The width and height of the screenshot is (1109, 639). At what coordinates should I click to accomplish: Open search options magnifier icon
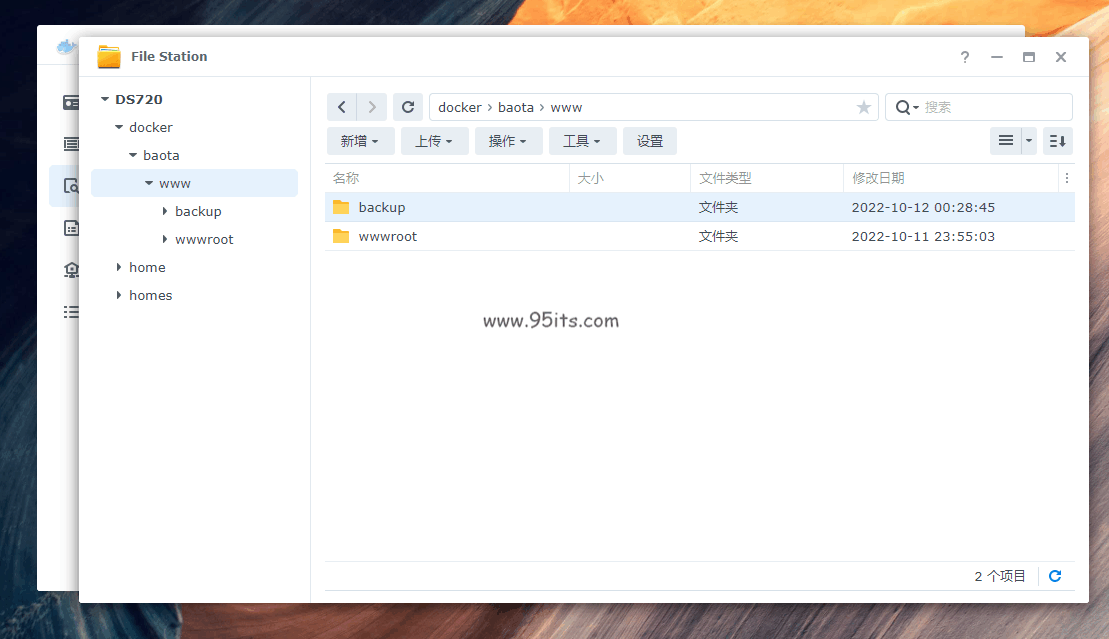click(906, 108)
